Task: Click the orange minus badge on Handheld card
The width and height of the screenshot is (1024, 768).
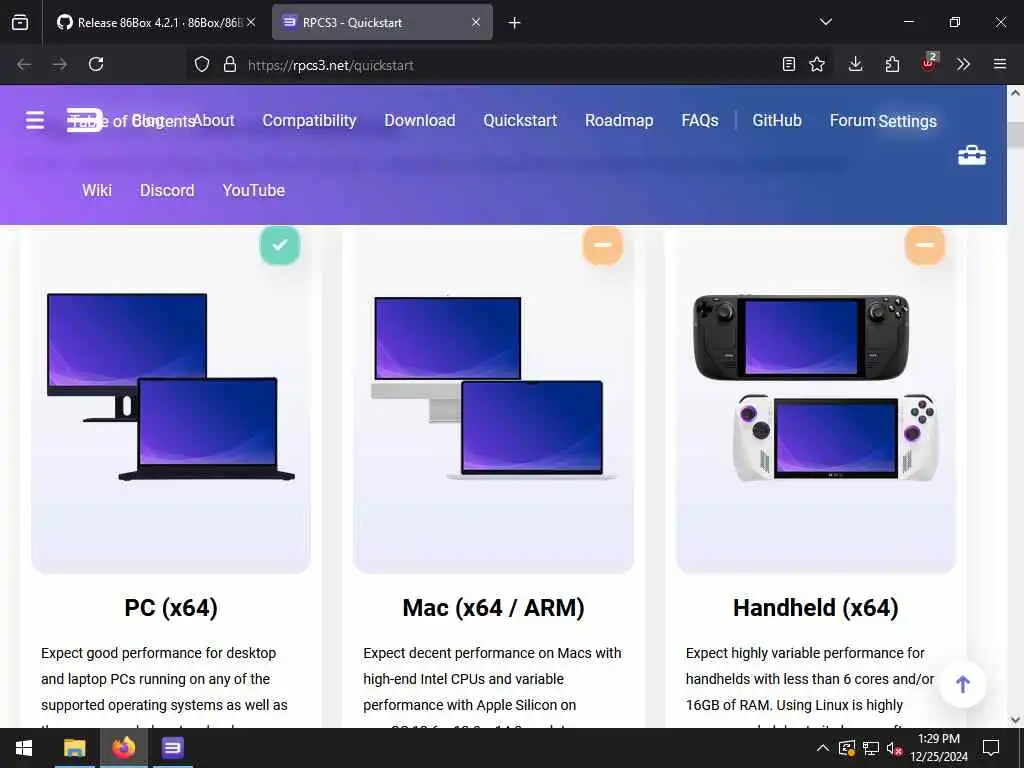Action: point(925,245)
